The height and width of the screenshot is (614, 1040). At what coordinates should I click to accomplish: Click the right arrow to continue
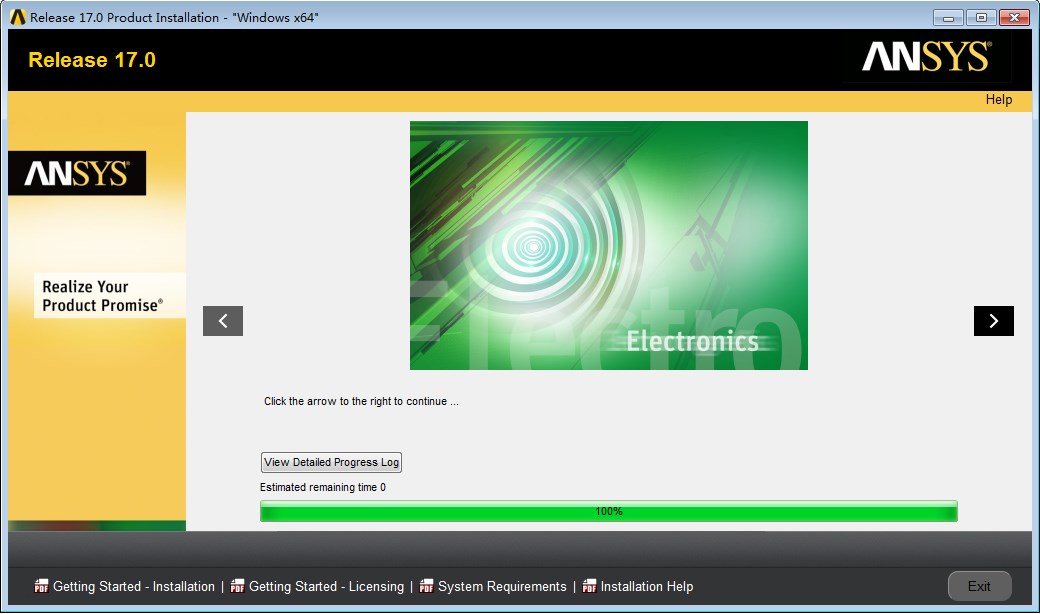coord(993,321)
